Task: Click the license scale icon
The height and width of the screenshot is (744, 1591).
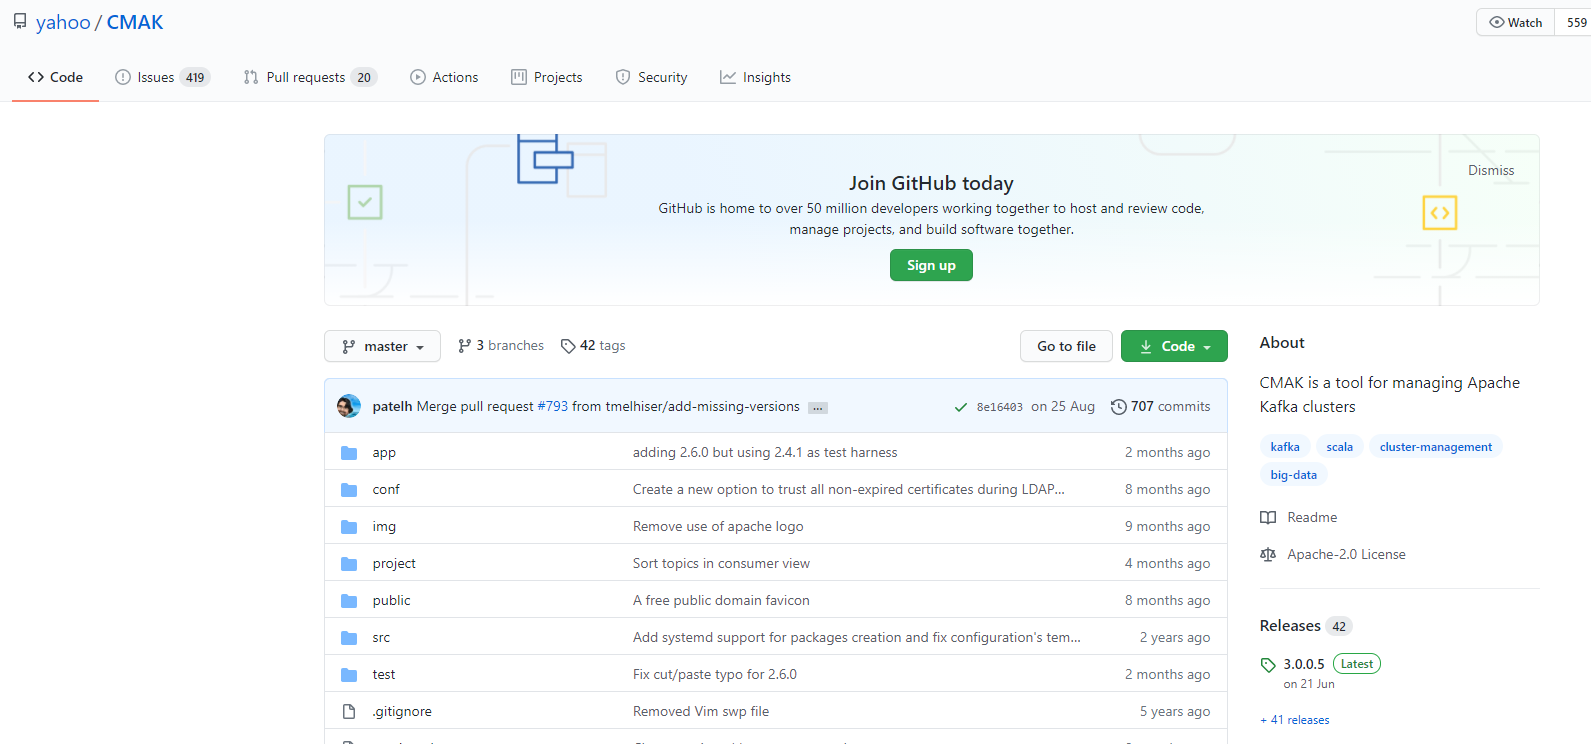Action: click(x=1268, y=555)
